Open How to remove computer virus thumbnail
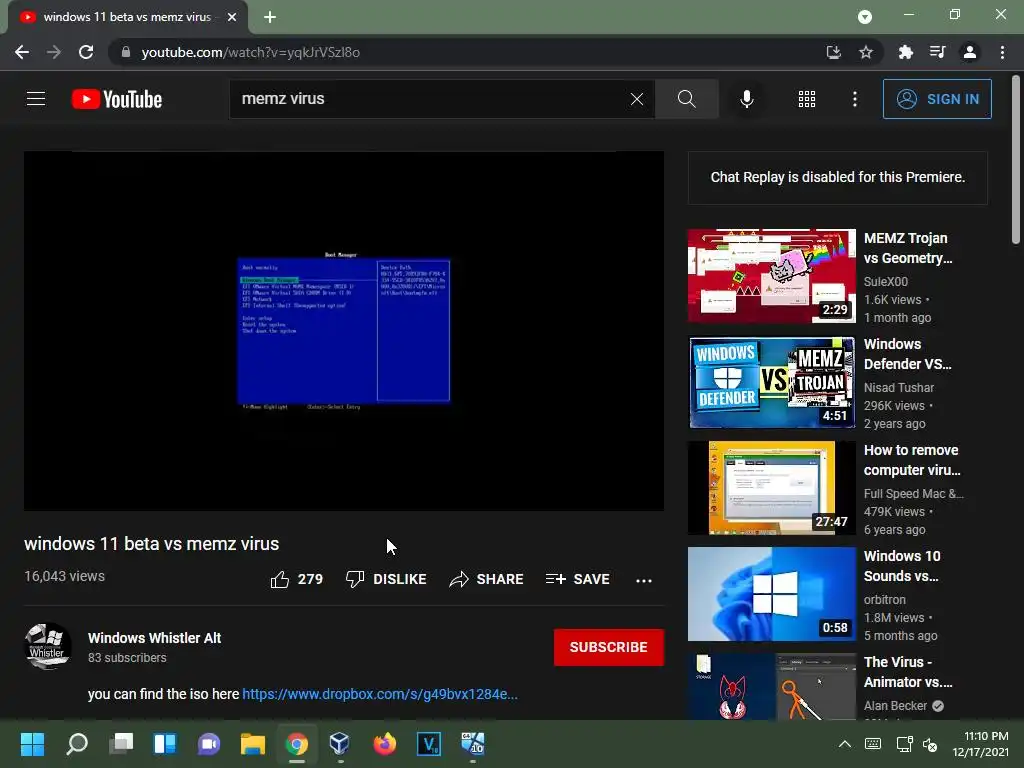Screen dimensions: 1024x768 click(x=772, y=488)
